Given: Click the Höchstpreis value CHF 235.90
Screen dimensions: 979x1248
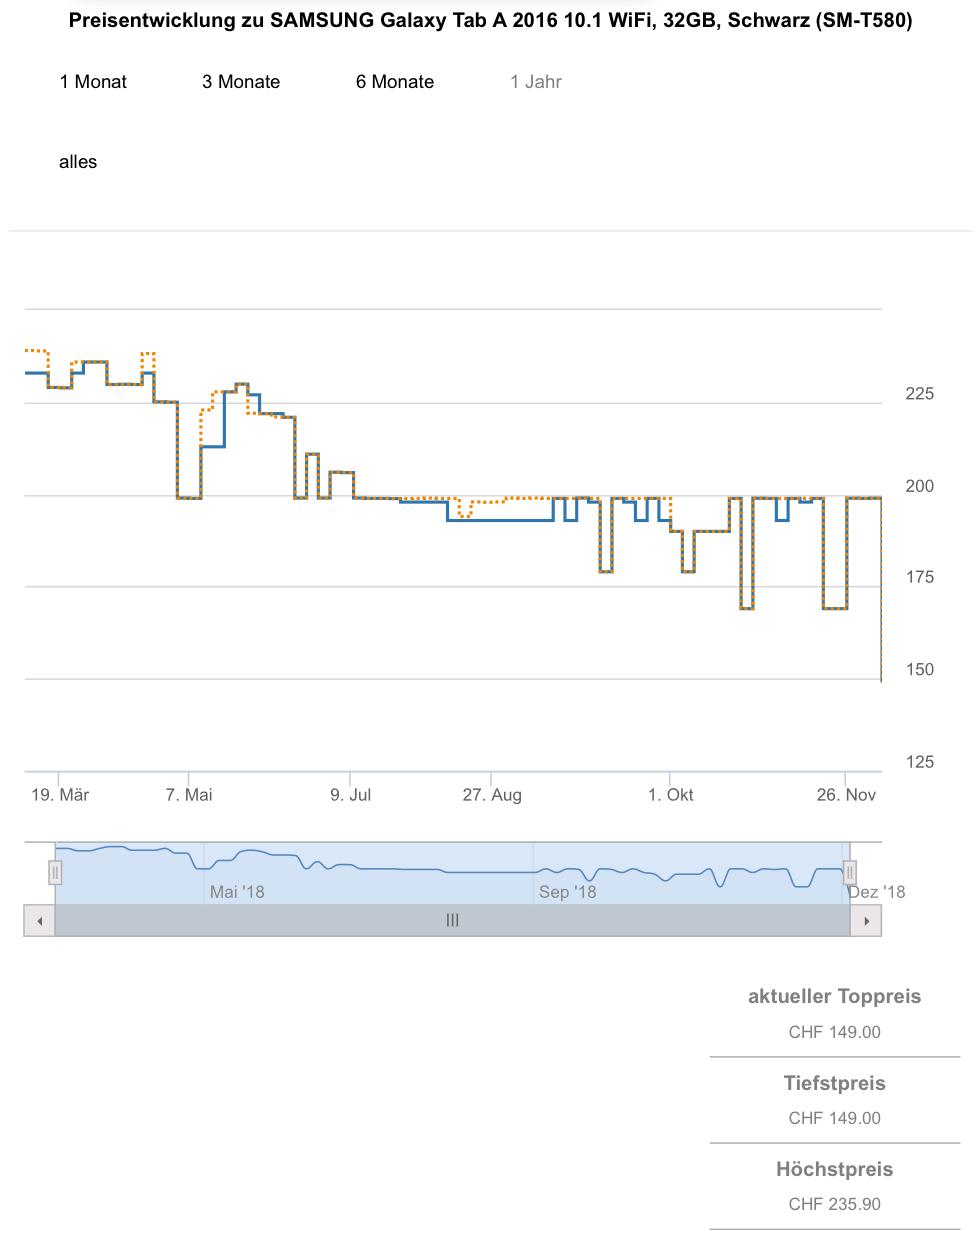Looking at the screenshot, I should point(834,1204).
